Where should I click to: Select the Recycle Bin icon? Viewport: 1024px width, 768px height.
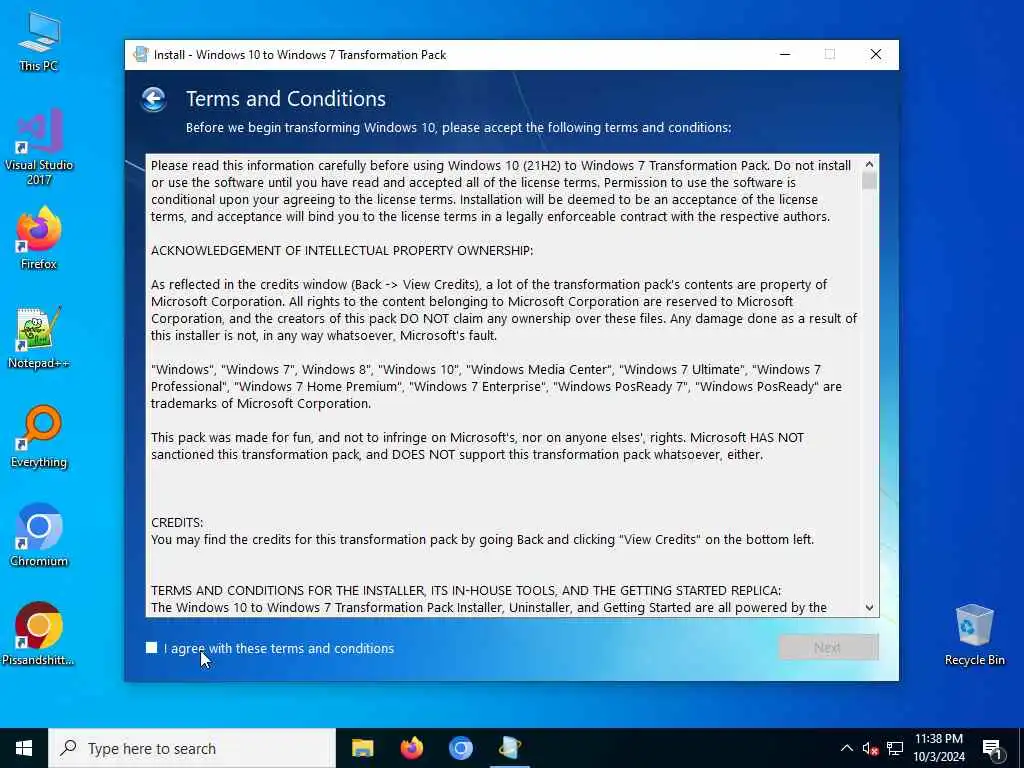[974, 635]
